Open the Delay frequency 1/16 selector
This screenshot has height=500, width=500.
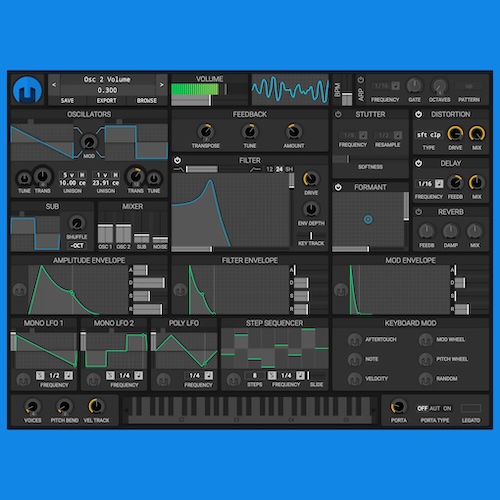pos(425,184)
